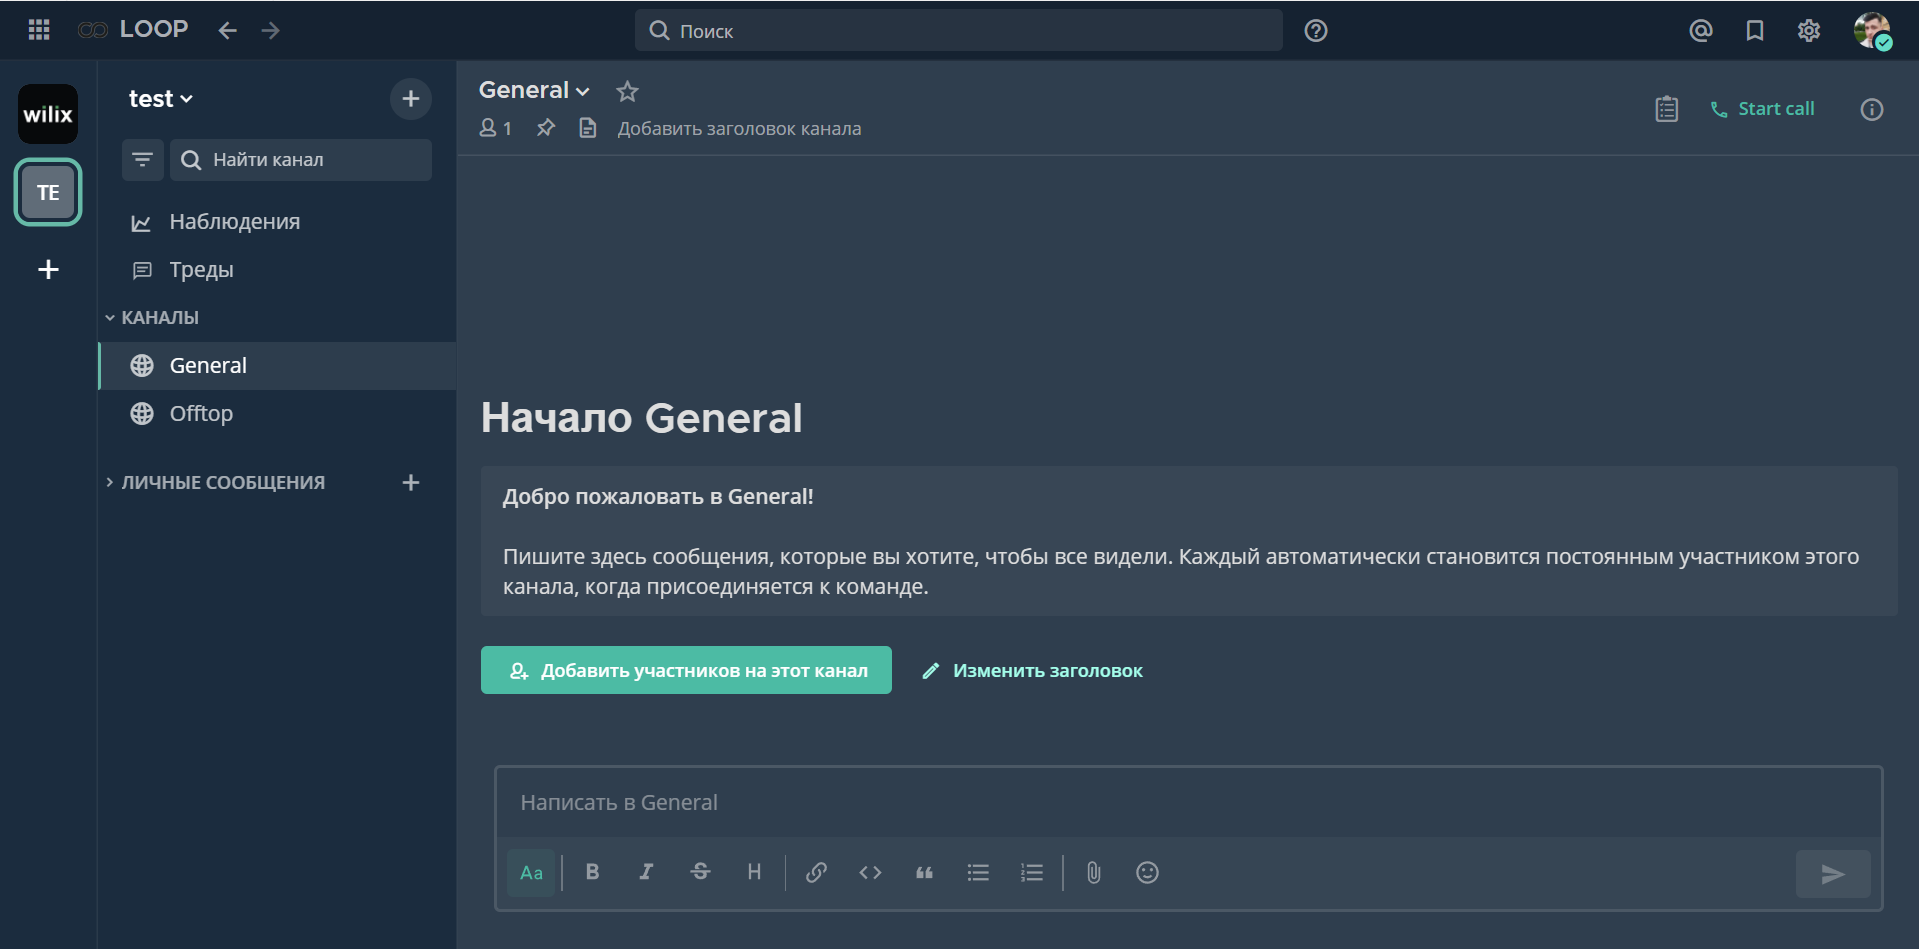Open the product switcher grid menu

click(x=39, y=30)
